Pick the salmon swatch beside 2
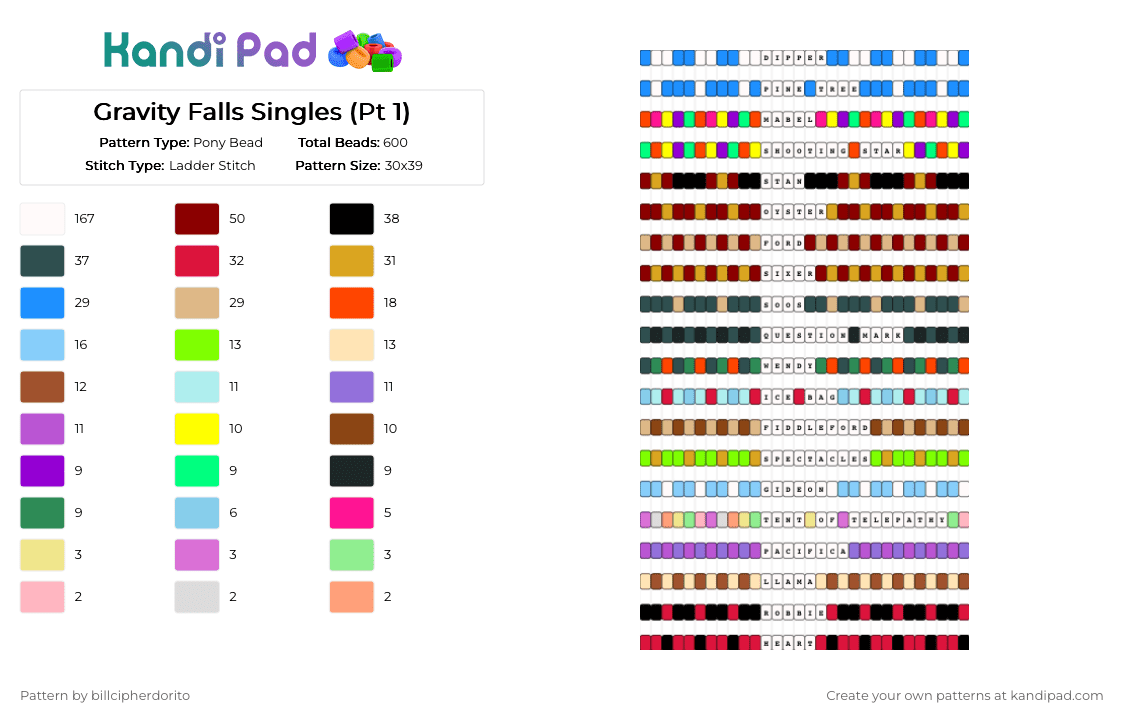 click(x=351, y=597)
